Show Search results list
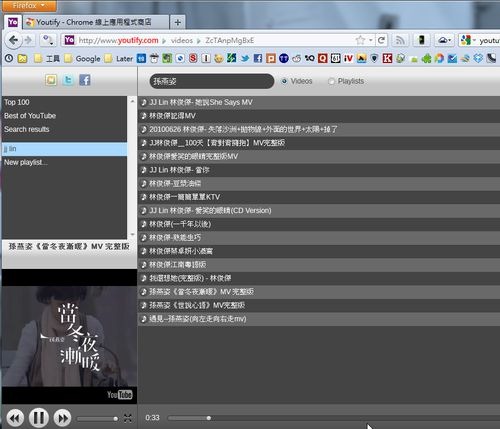Screen dimensions: 500x429 click(x=64, y=129)
